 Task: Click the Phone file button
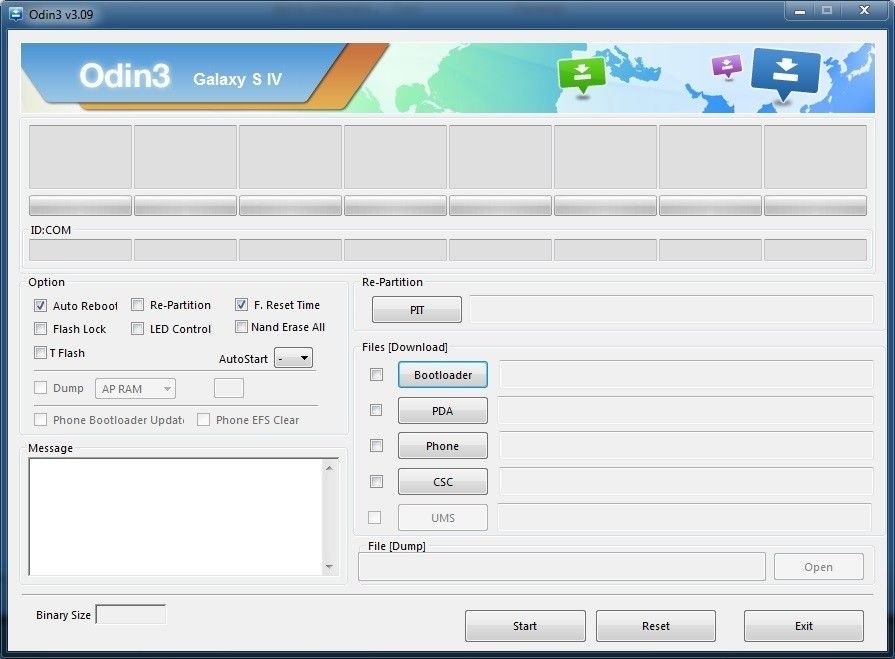pos(443,446)
